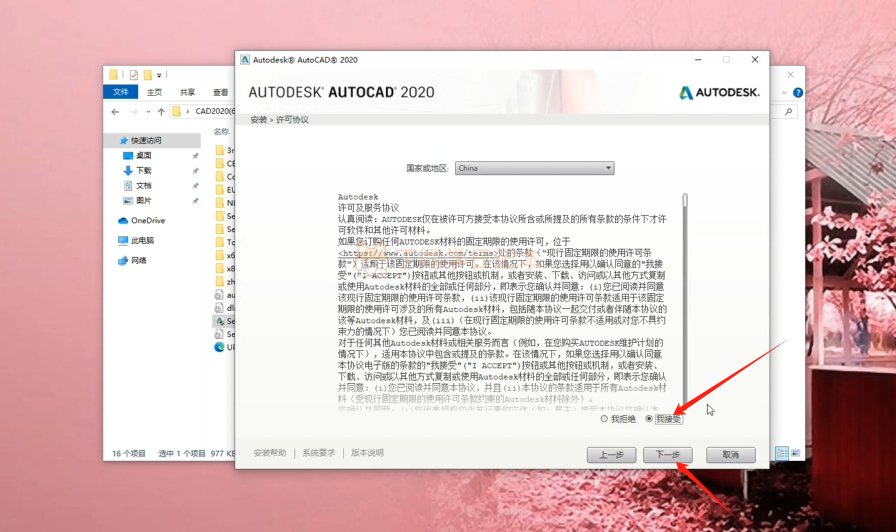Viewport: 896px width, 532px height.
Task: Select 图片 in Explorer navigation pane
Action: (143, 201)
